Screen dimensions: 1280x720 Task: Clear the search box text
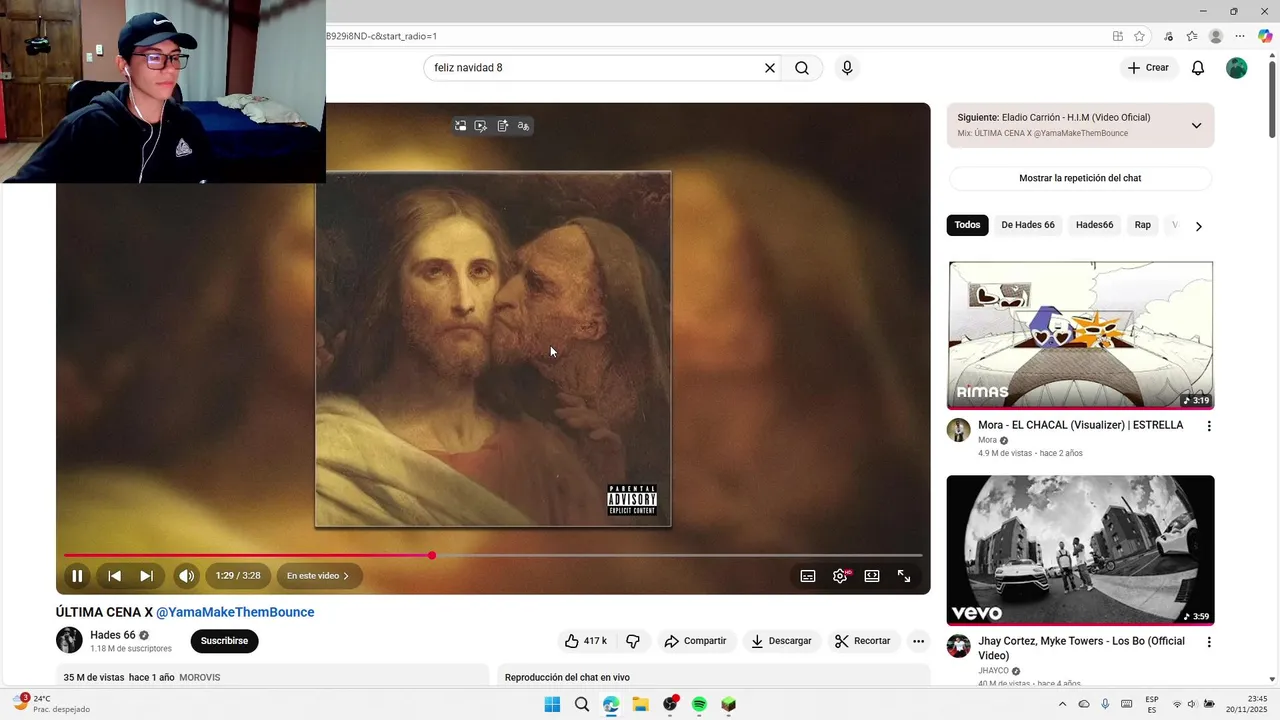(x=770, y=68)
